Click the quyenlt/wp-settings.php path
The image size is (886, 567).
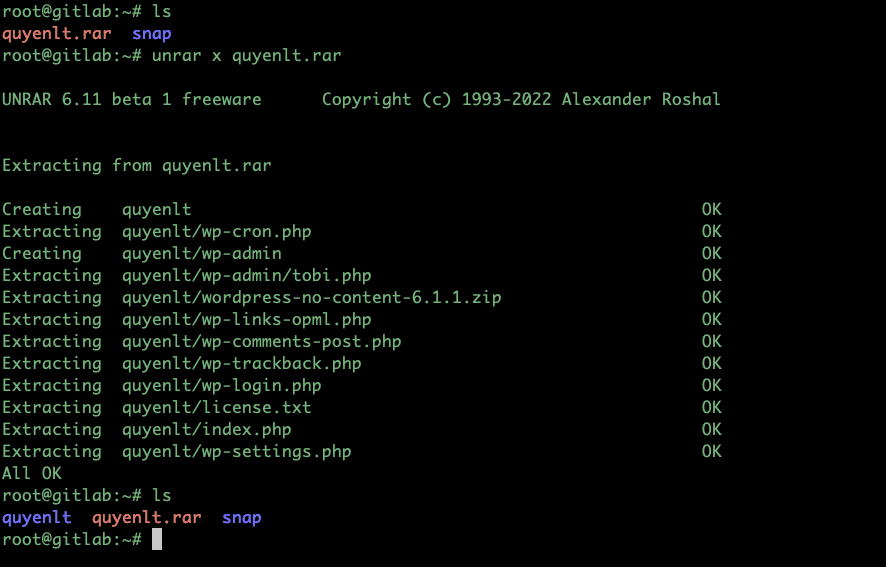pos(236,452)
